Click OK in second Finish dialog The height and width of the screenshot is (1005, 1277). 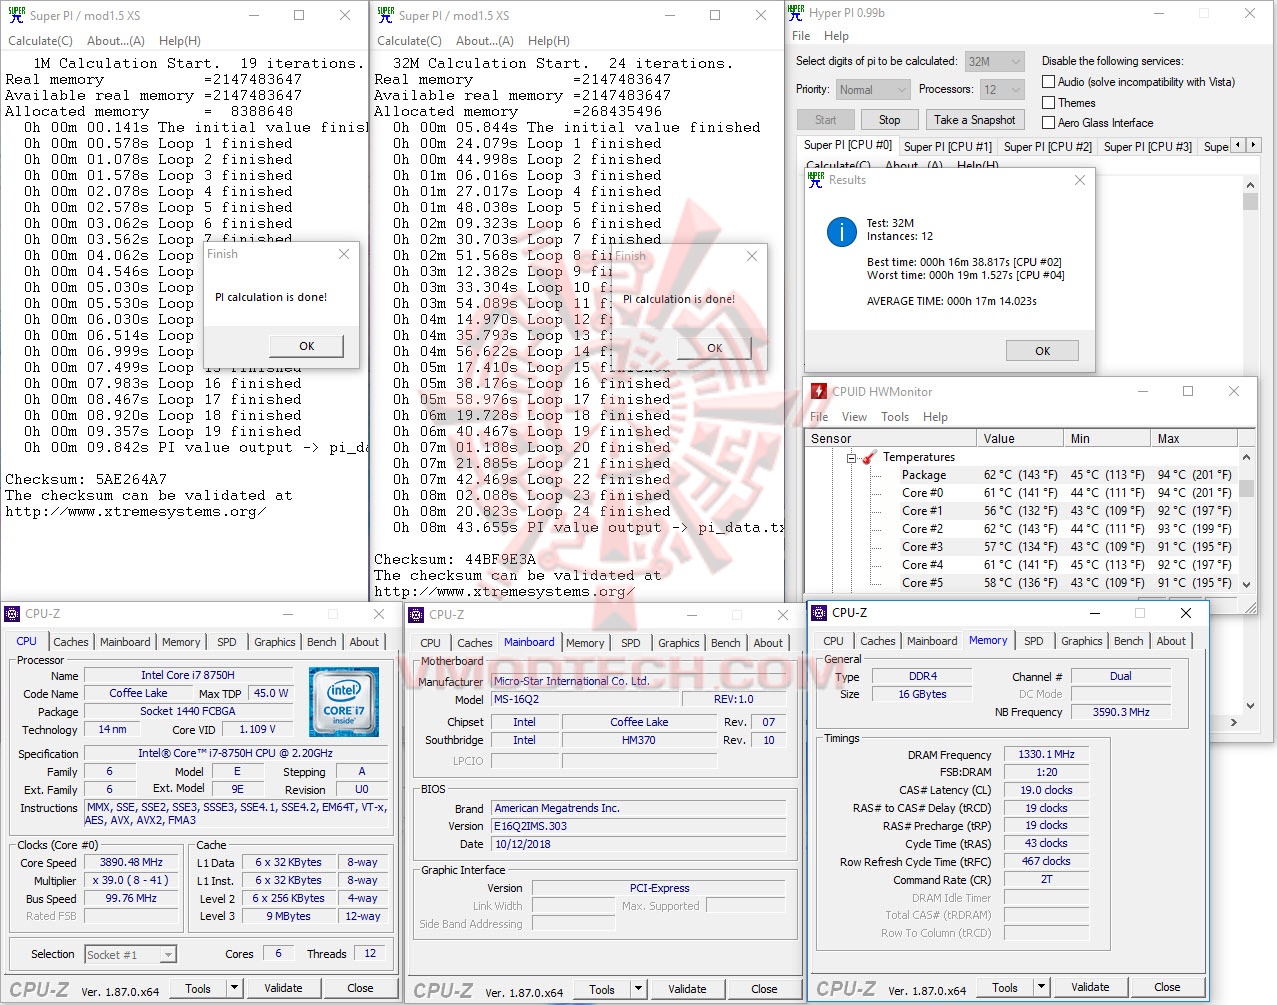(715, 348)
